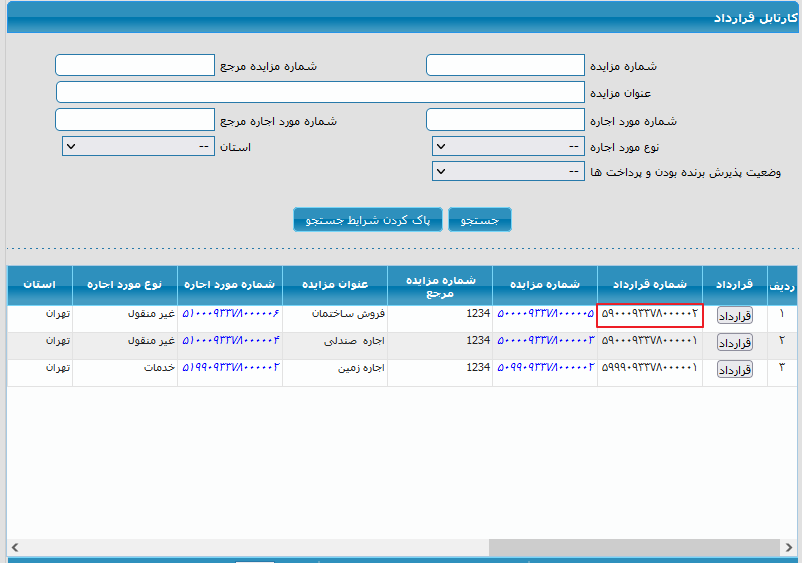
Task: Click پاک کردن شرایط جستجو button
Action: [x=368, y=220]
